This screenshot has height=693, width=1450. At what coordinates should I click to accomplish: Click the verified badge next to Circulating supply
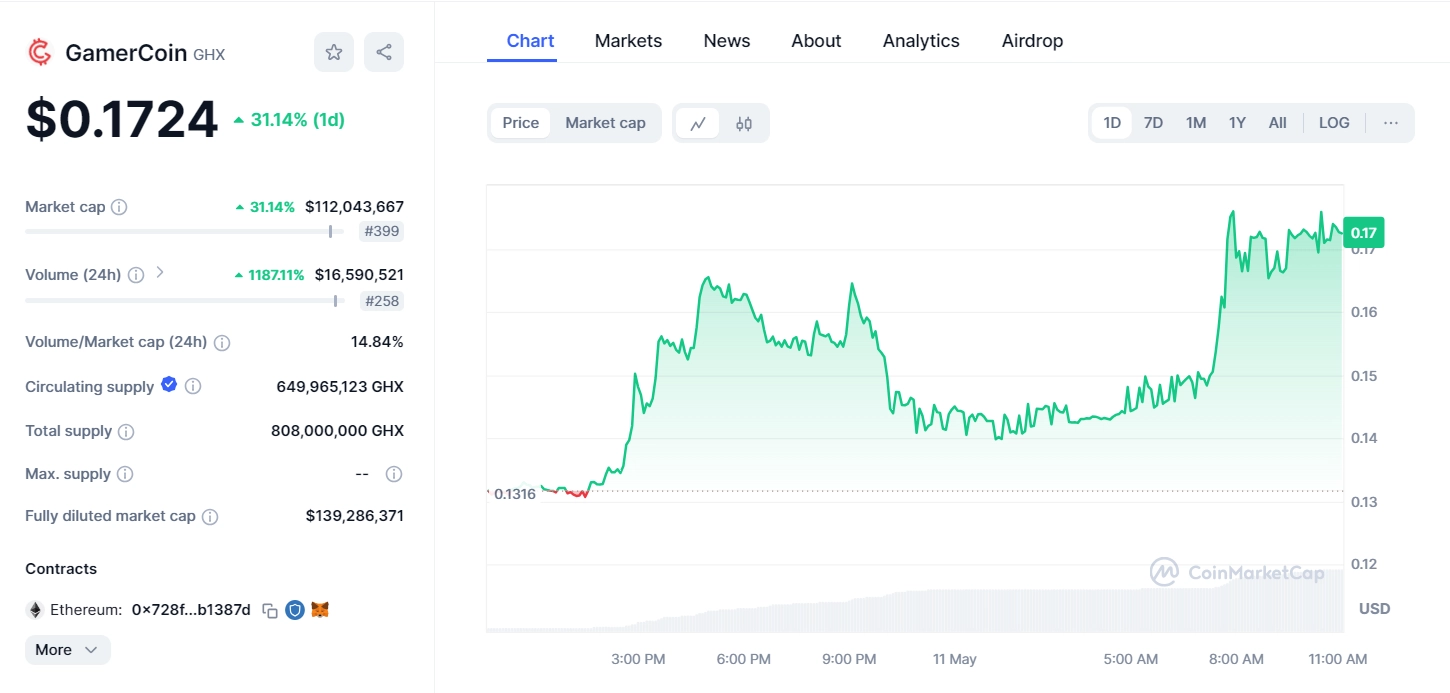point(168,385)
